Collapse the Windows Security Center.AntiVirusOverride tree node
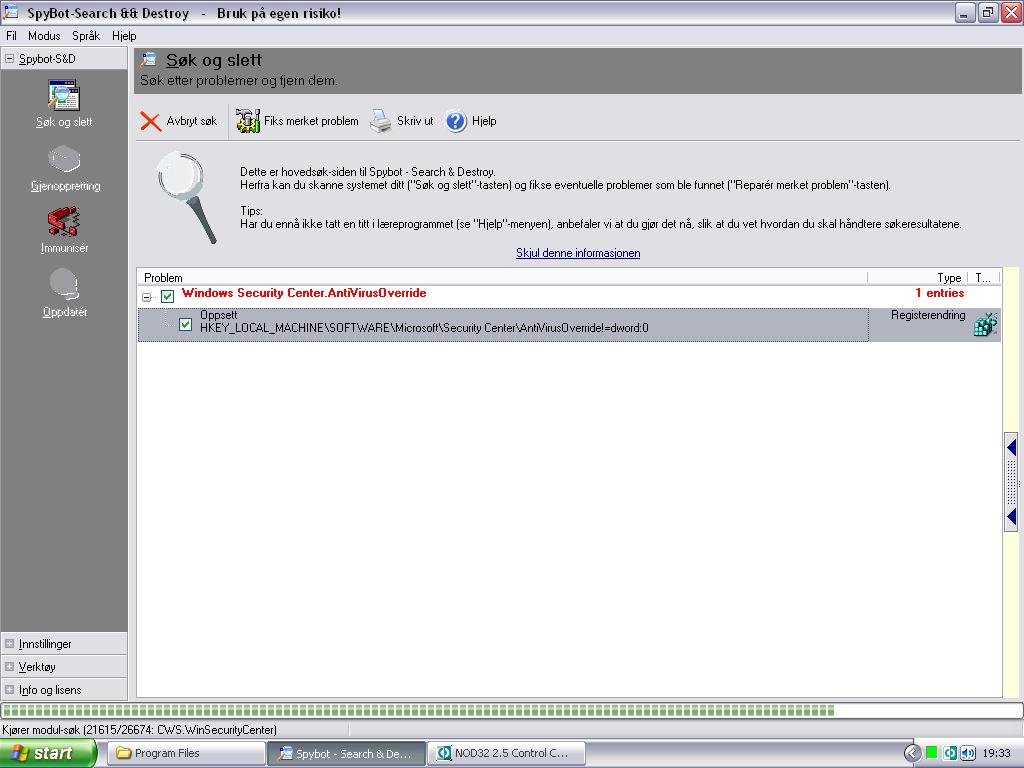Viewport: 1024px width, 768px height. [147, 297]
